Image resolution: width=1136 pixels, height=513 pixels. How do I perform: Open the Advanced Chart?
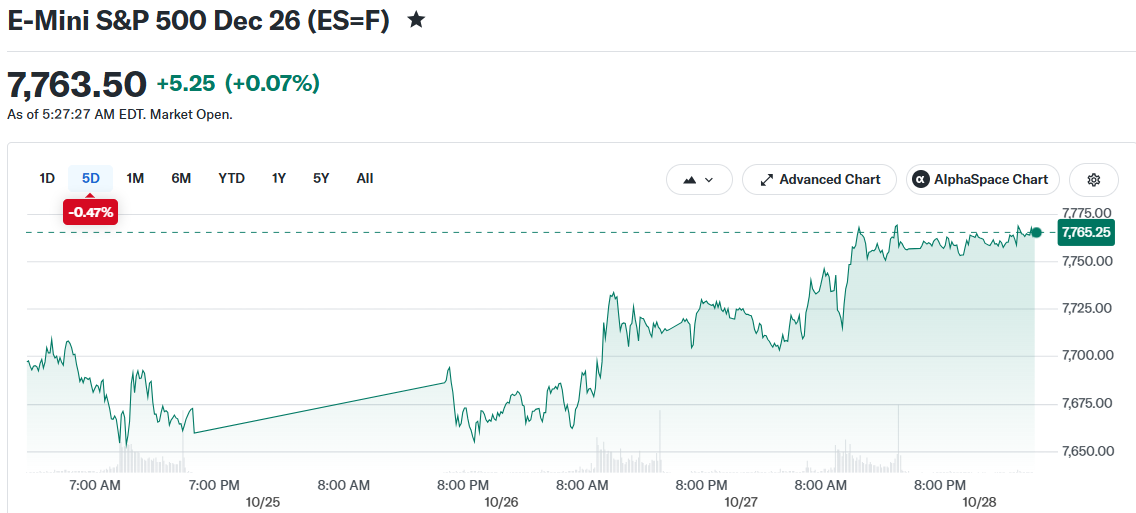819,180
